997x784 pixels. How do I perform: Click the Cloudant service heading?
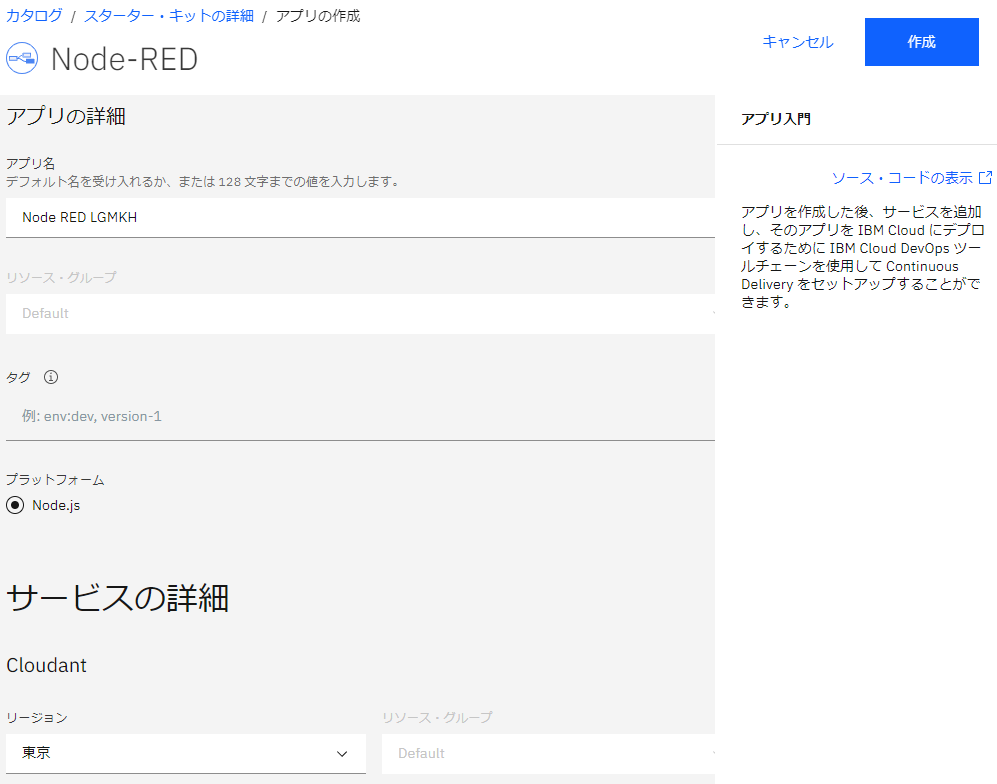pos(46,665)
